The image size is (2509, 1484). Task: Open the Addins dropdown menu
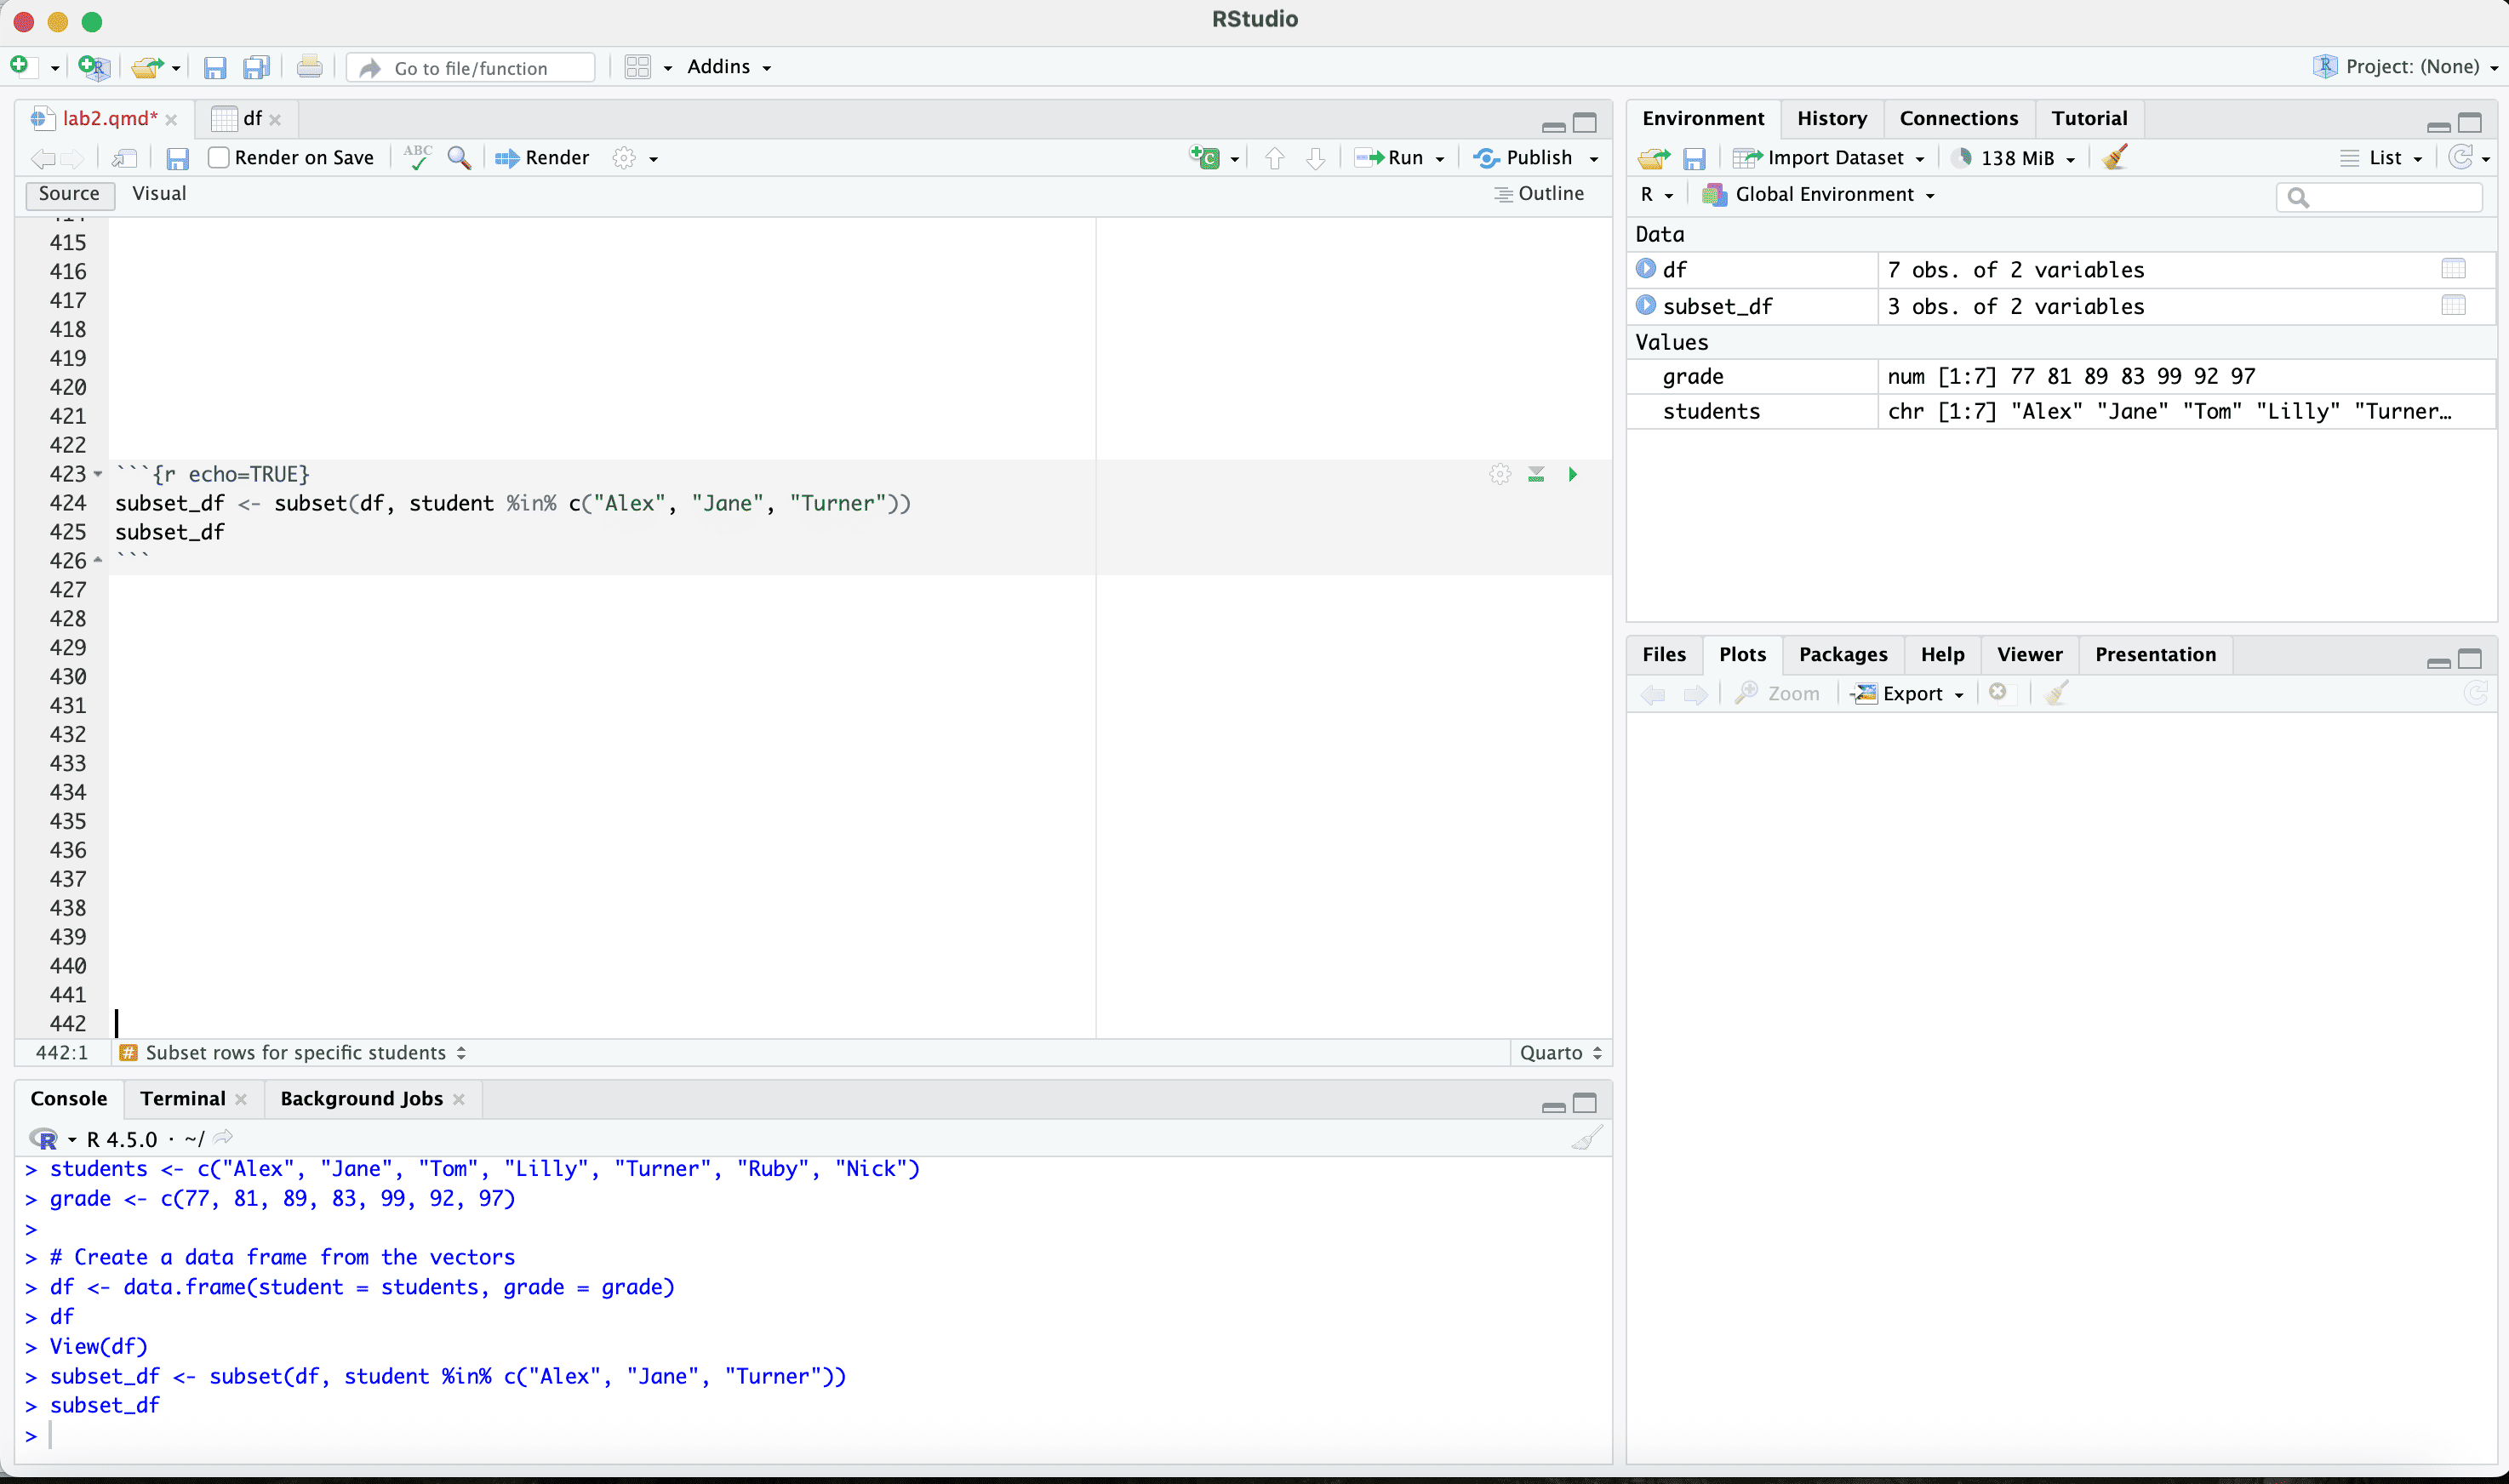click(x=729, y=67)
